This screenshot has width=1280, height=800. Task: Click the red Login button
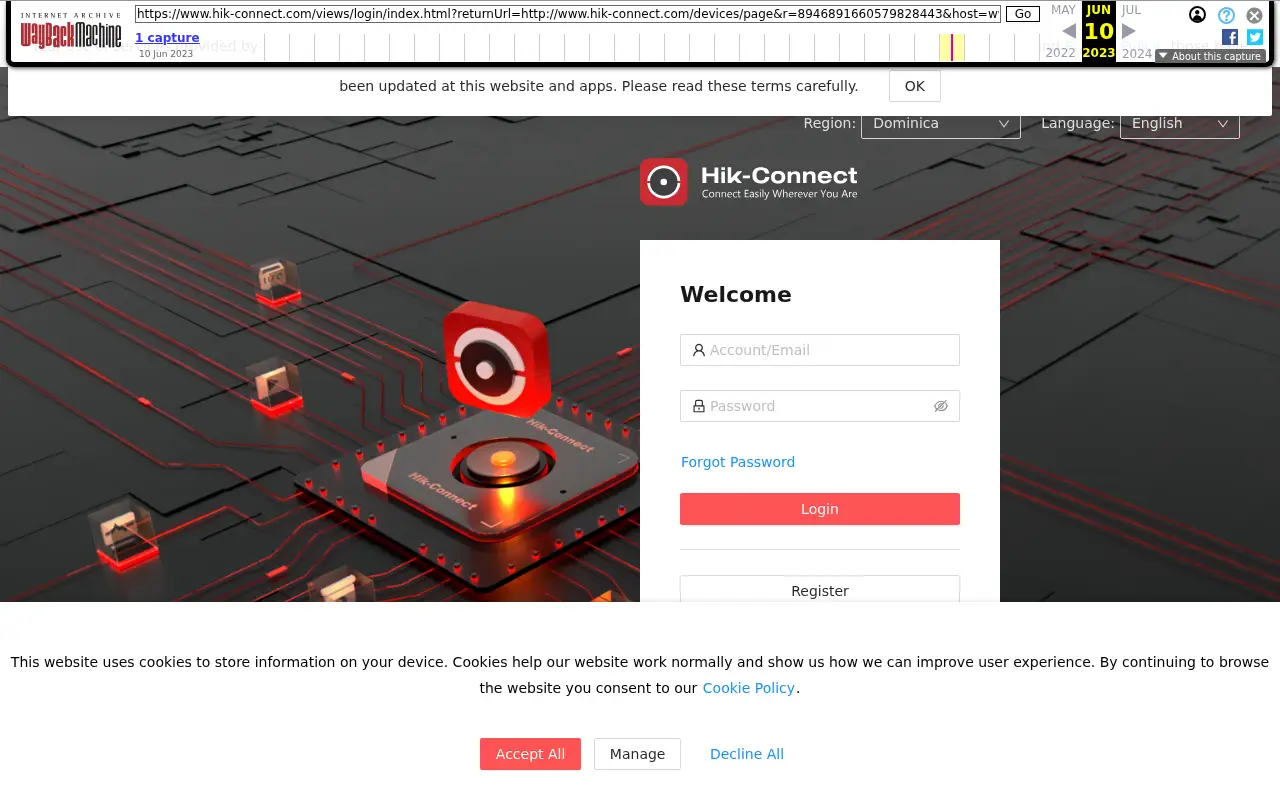(820, 509)
